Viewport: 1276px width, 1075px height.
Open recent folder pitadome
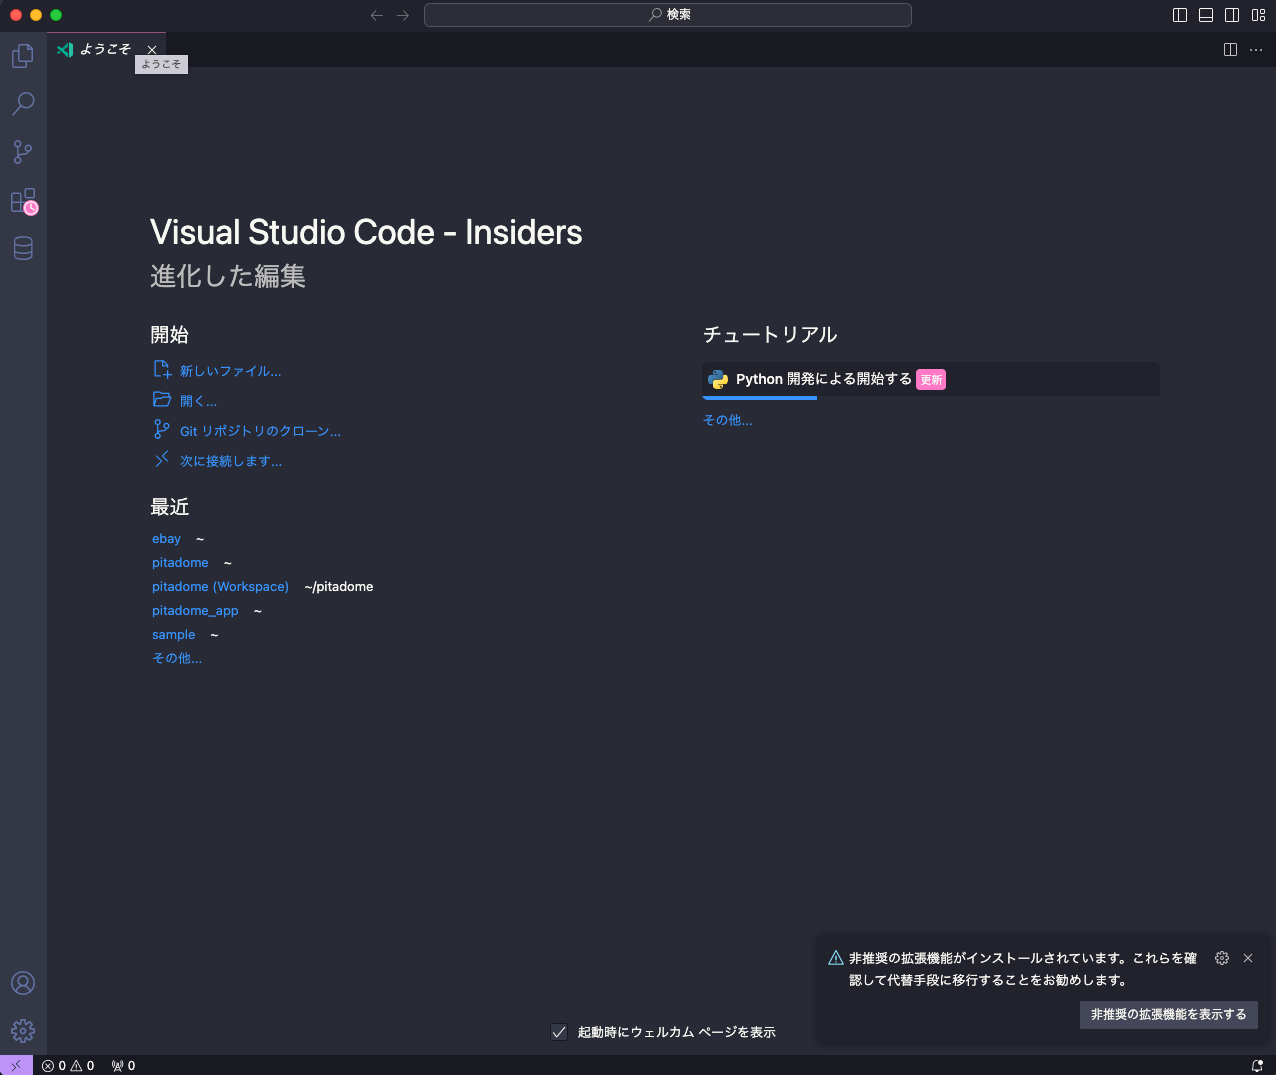(181, 563)
